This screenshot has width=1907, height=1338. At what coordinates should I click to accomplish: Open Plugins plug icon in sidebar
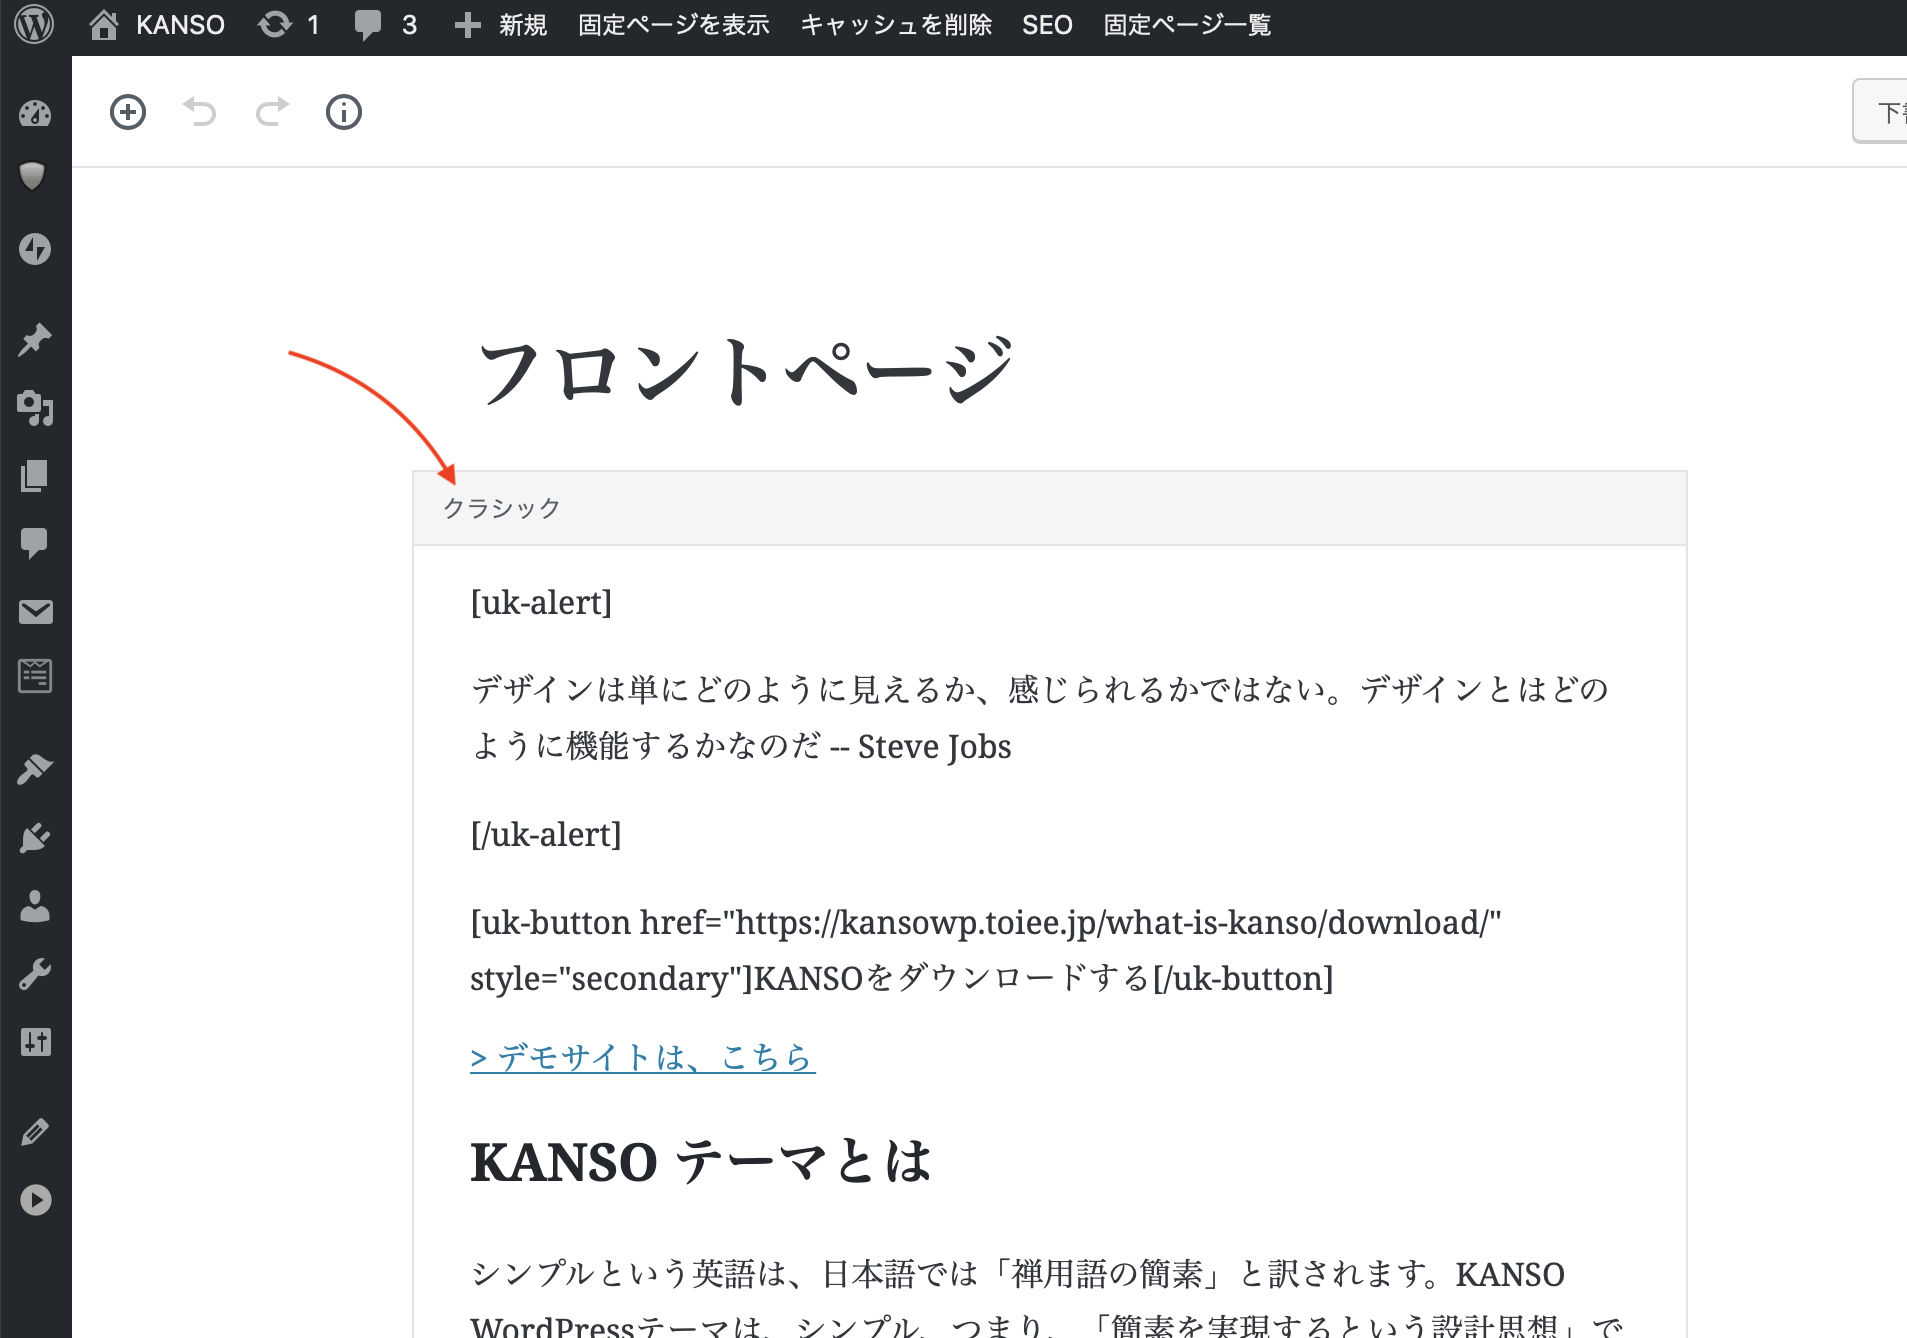[35, 838]
